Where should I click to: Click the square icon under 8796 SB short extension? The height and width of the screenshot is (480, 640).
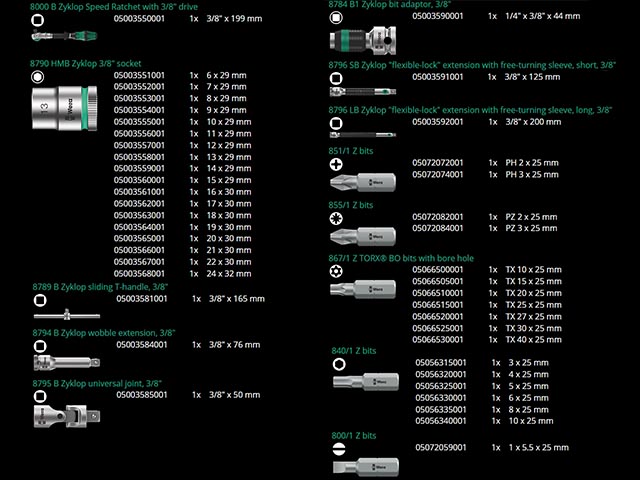[336, 78]
